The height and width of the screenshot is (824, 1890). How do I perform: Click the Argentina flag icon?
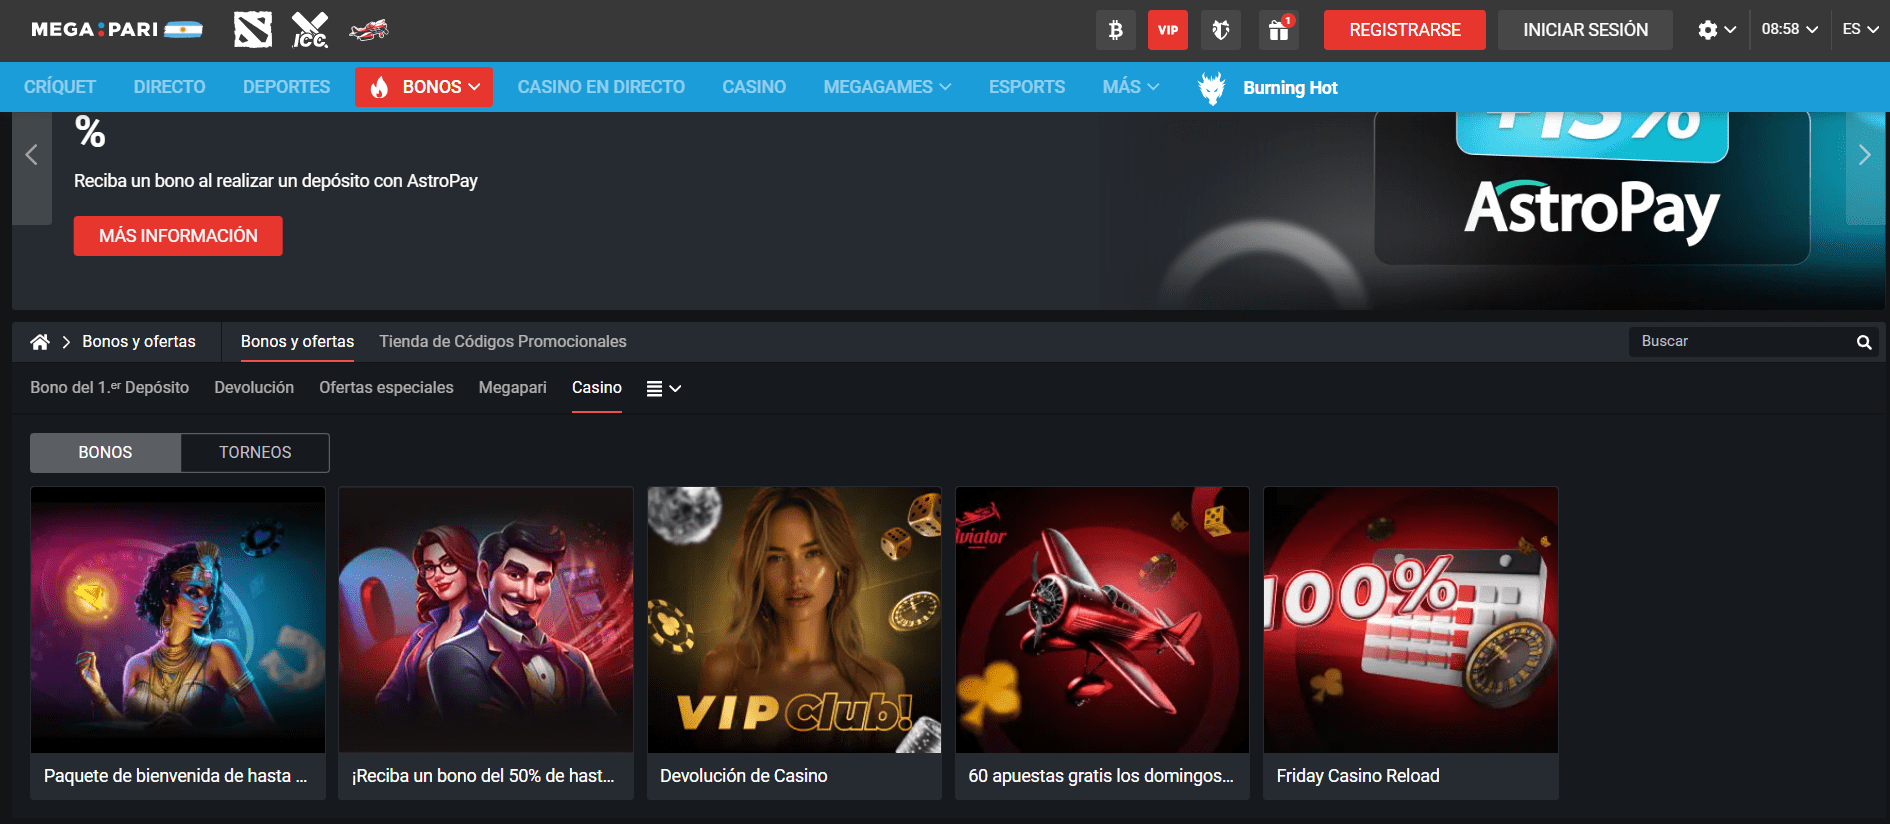click(x=183, y=30)
